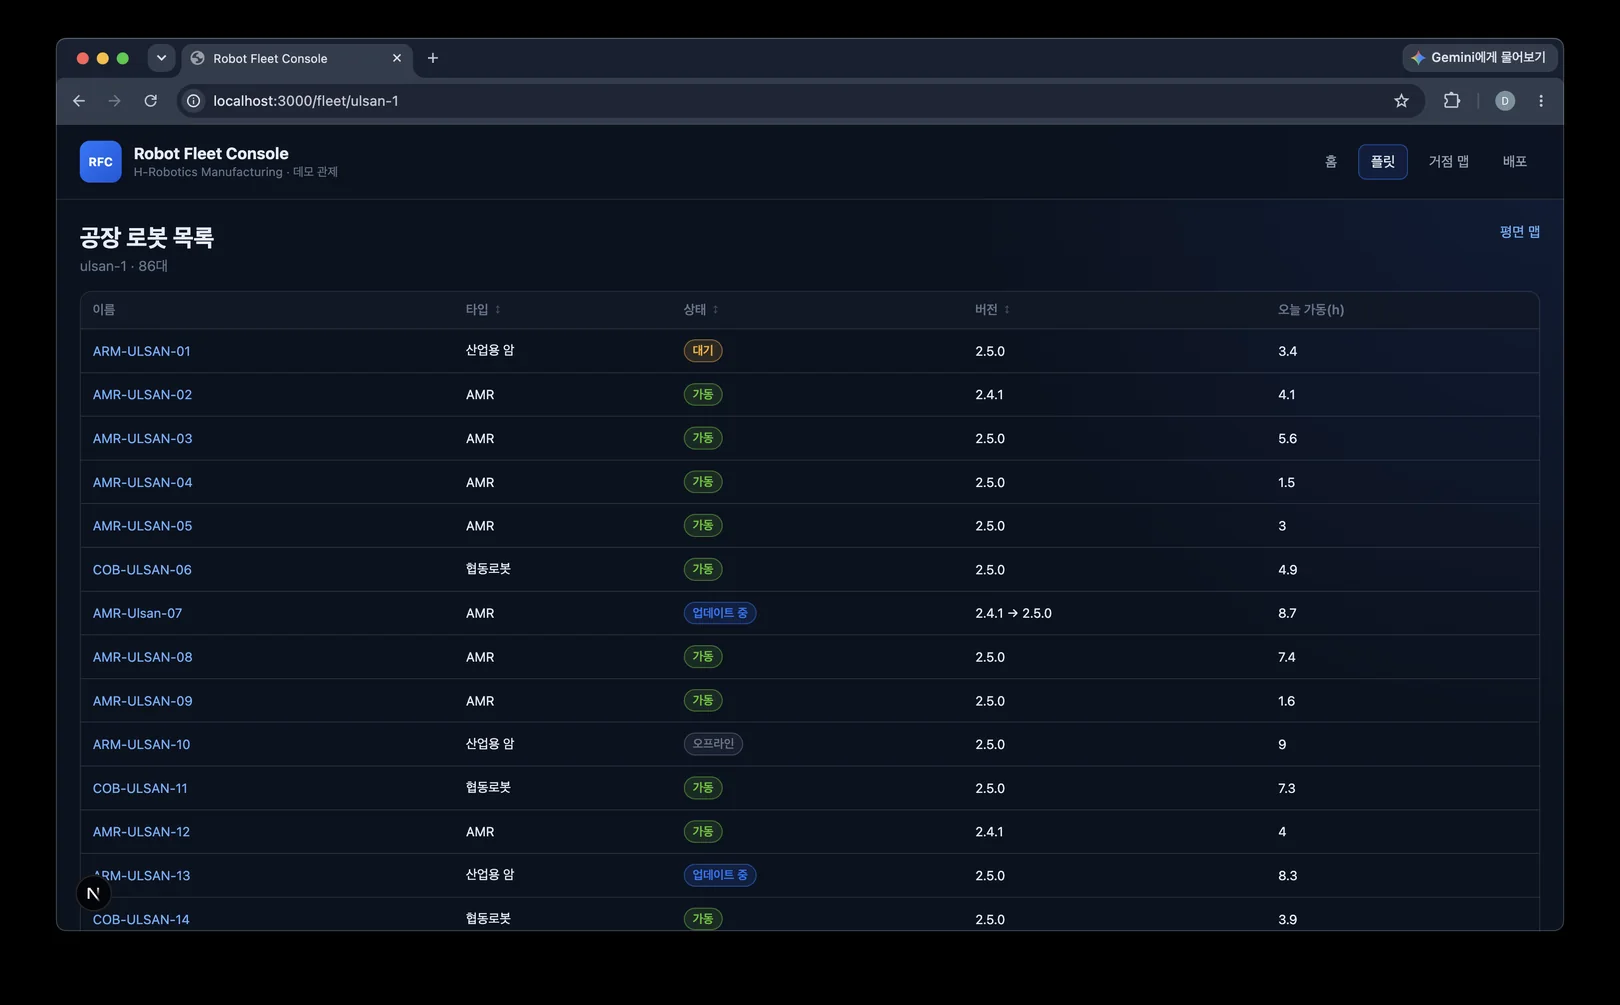
Task: Switch to the 거점 맵 nav tab
Action: (x=1449, y=162)
